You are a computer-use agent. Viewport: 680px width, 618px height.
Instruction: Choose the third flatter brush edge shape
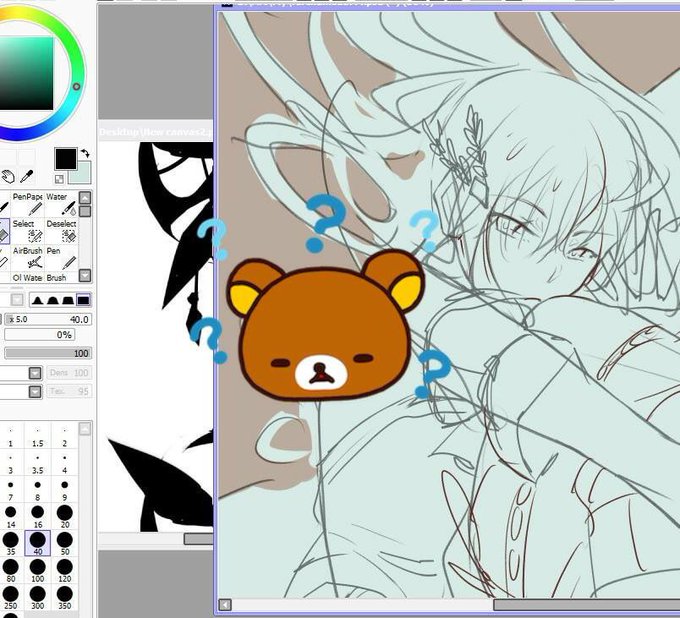pos(68,300)
